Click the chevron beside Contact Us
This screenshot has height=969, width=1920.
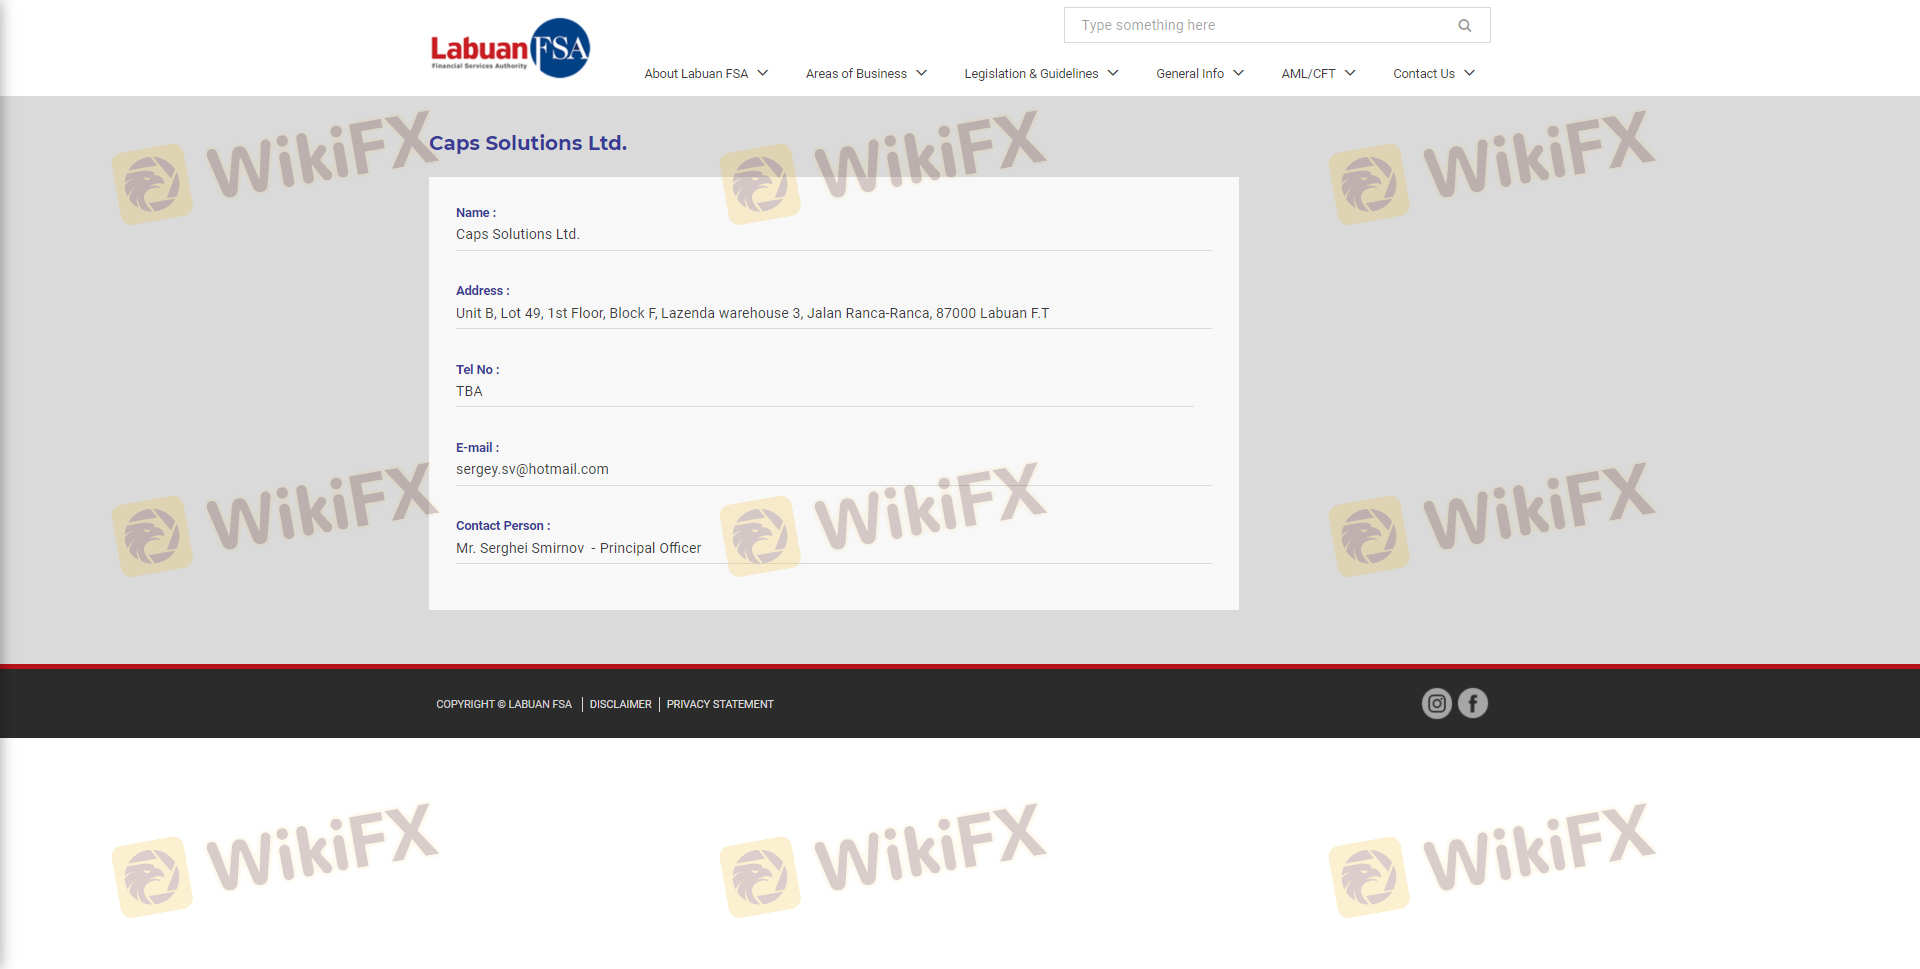coord(1470,73)
